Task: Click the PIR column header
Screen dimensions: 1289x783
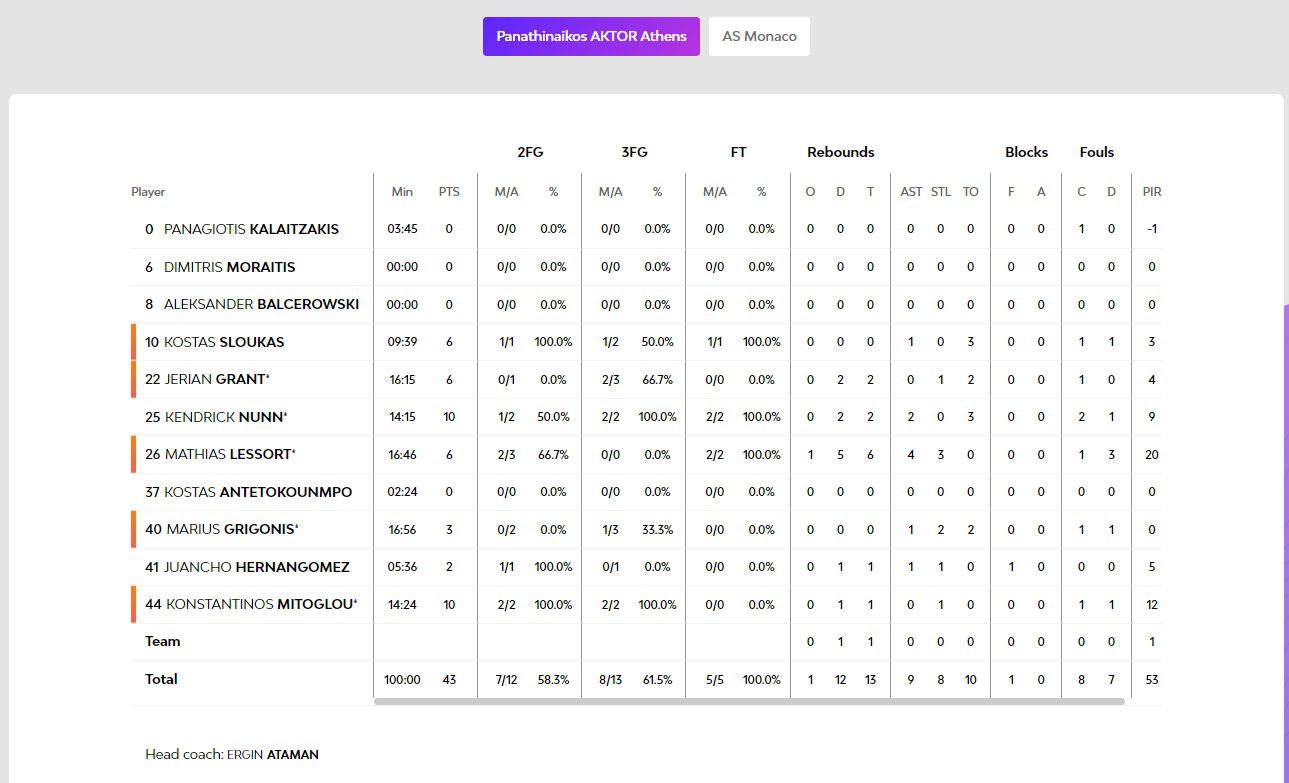Action: 1151,192
